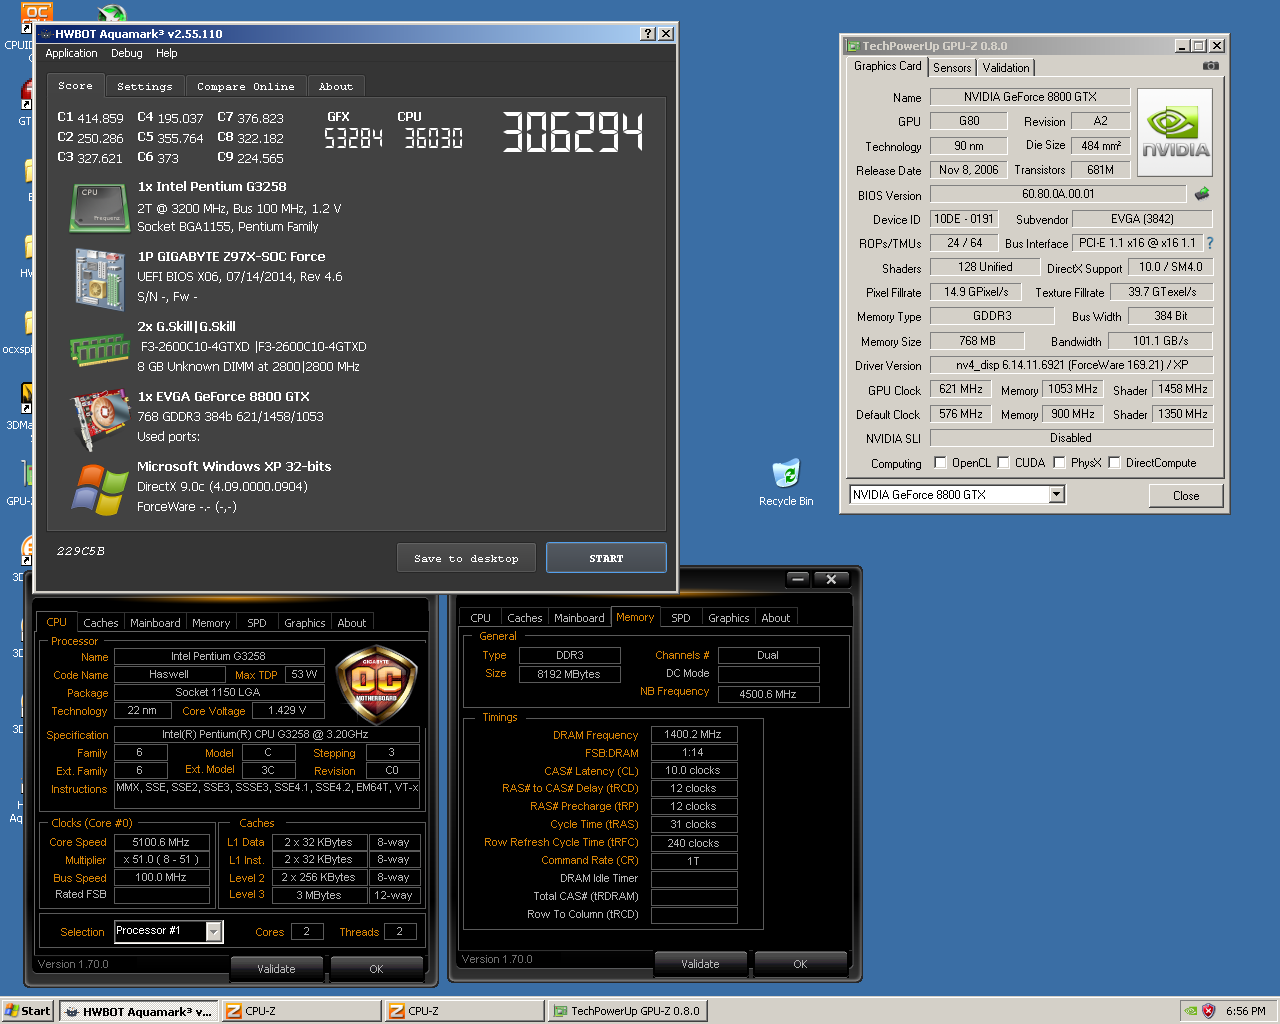Image resolution: width=1280 pixels, height=1024 pixels.
Task: Open the Debug menu in Aquamark
Action: pos(127,53)
